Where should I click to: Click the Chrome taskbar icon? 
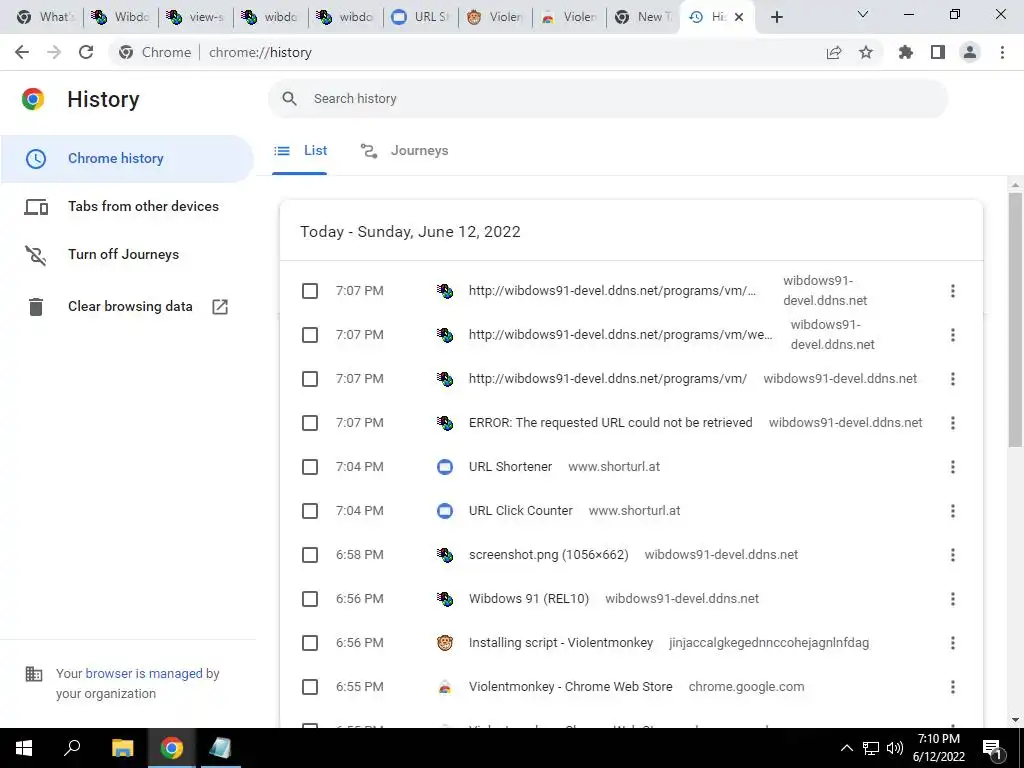pos(172,748)
